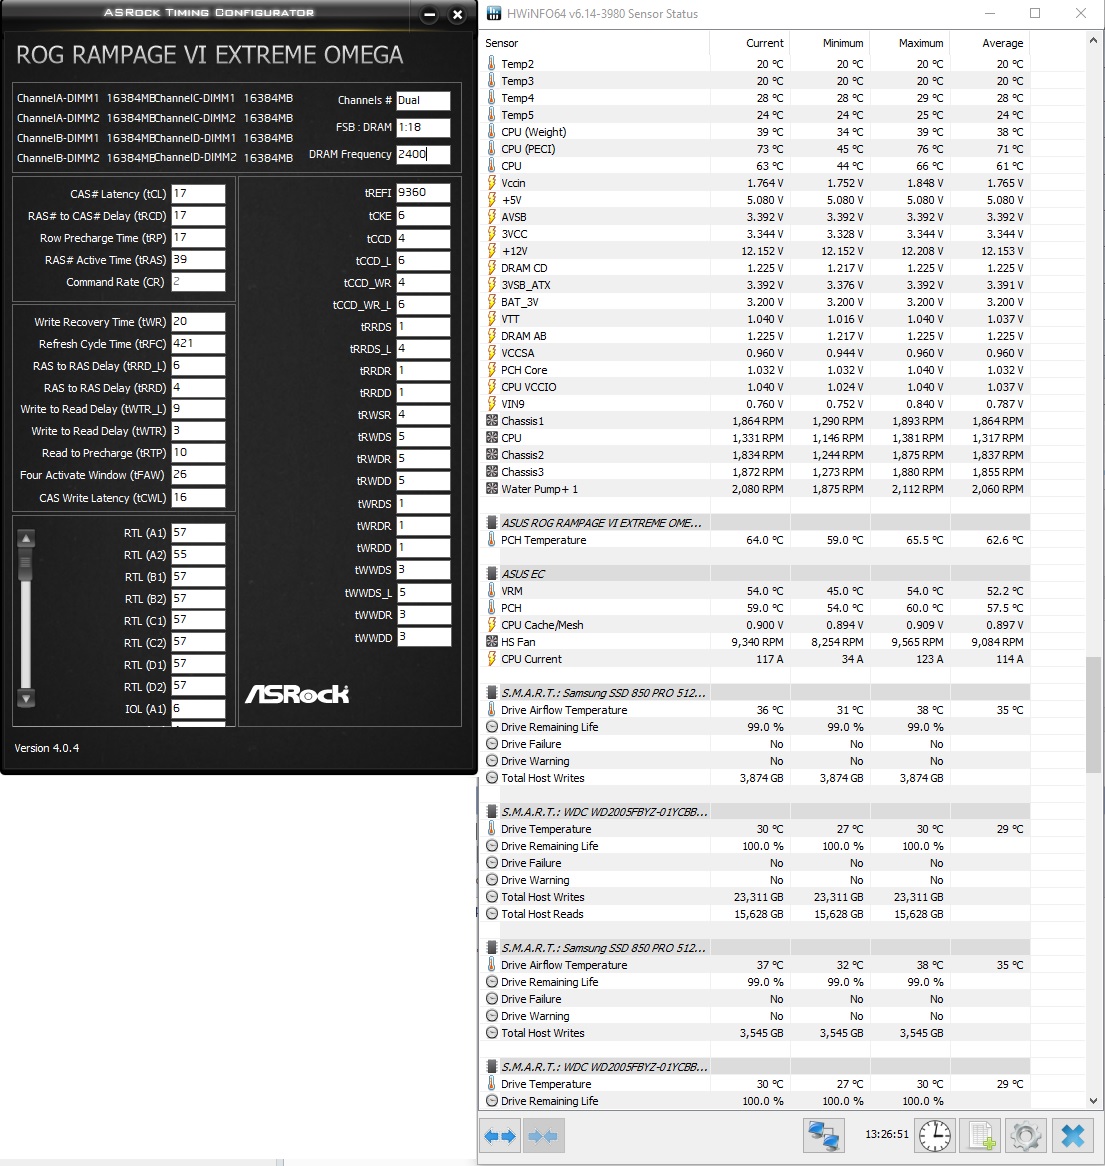Click the tWWDS_L value field

(x=423, y=593)
